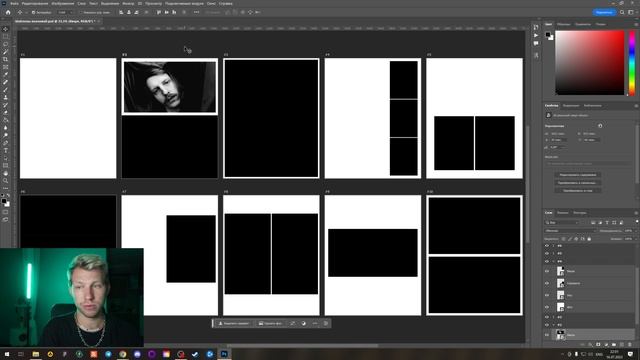Select the Gradient tool
The width and height of the screenshot is (640, 360).
(5, 120)
